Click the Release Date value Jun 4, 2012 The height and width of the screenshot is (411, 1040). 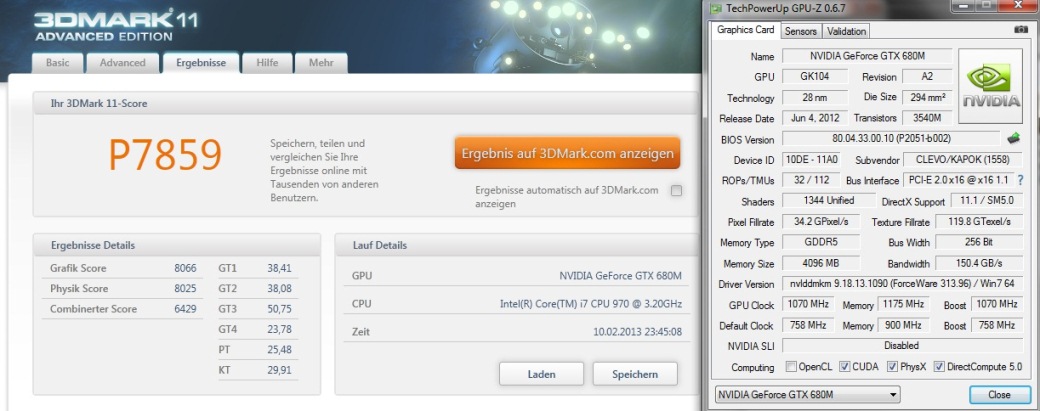point(814,118)
